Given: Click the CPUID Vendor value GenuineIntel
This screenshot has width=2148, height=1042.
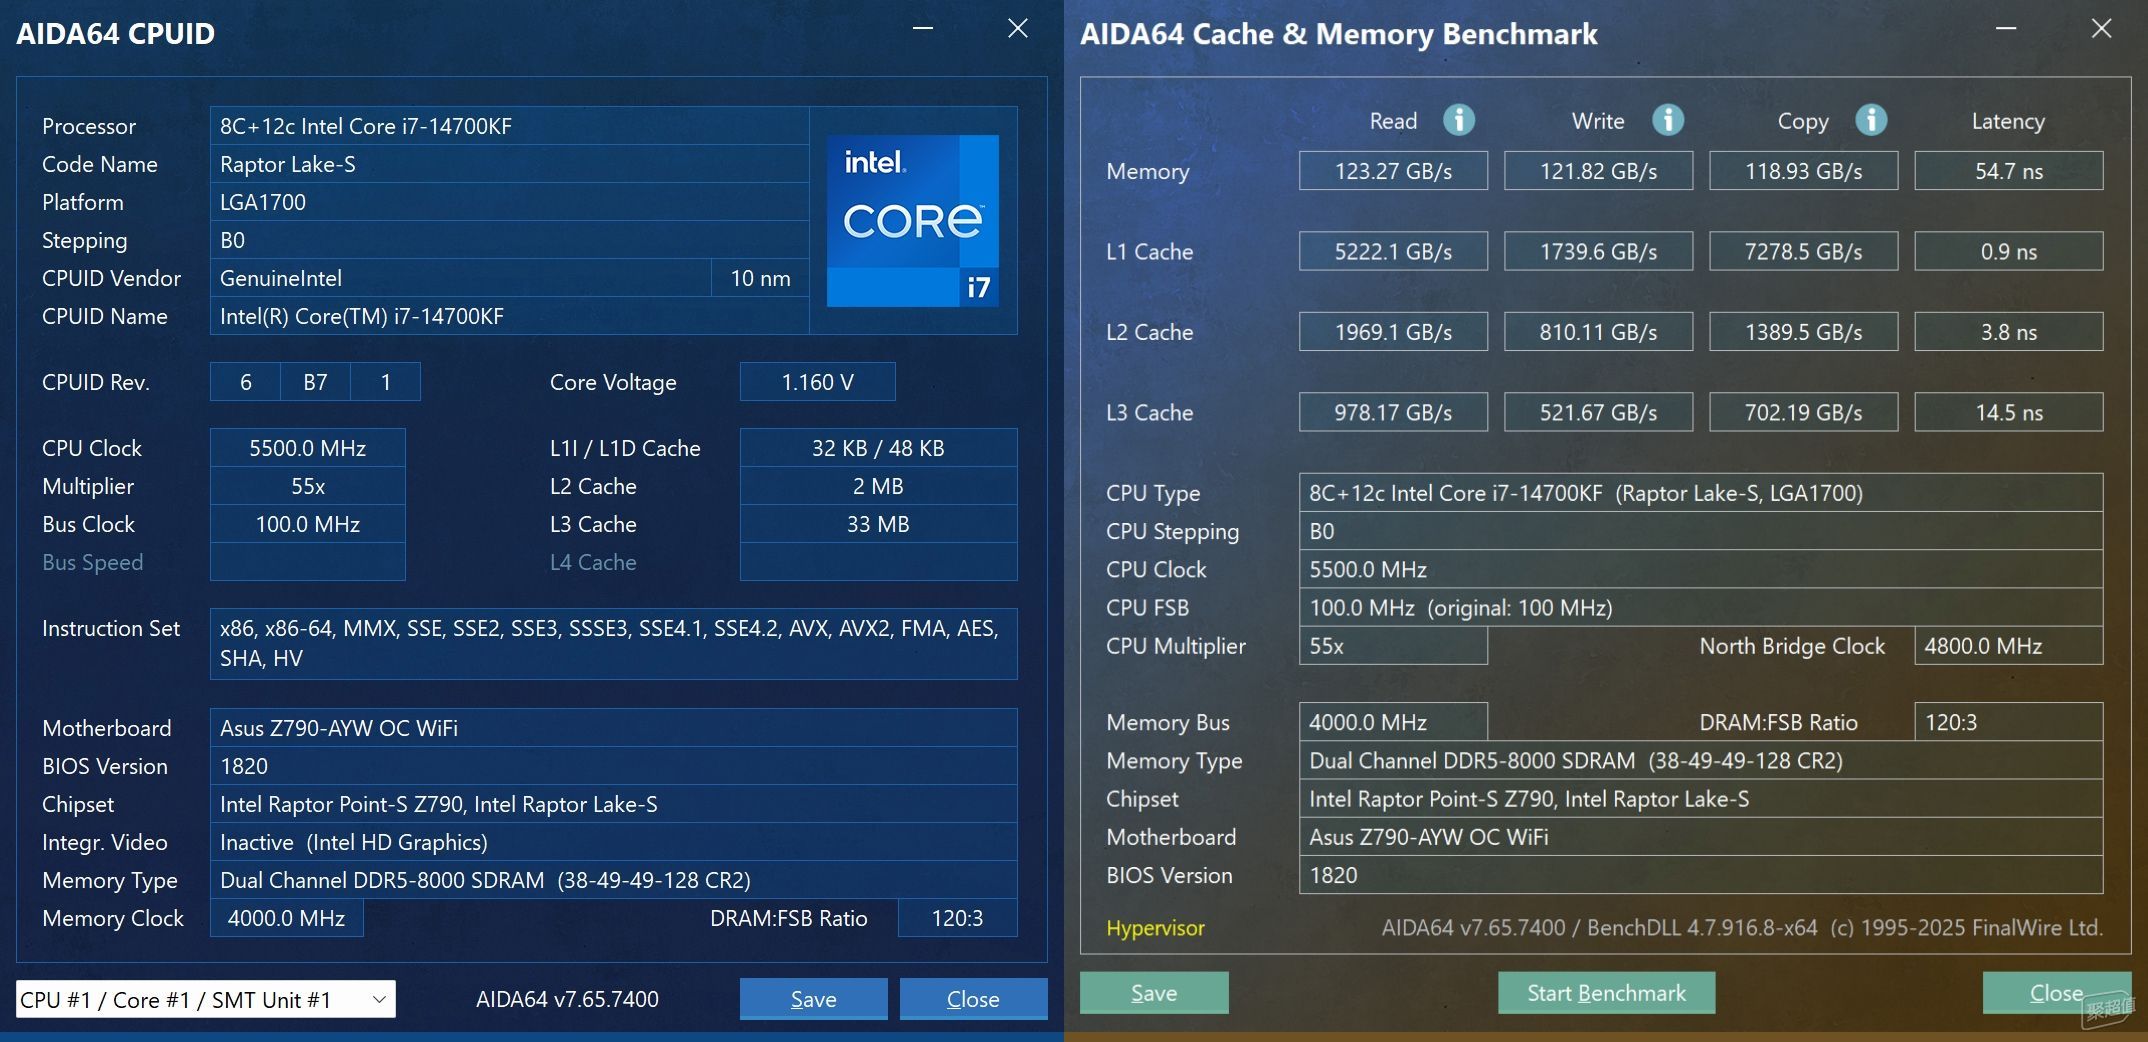Looking at the screenshot, I should point(460,278).
